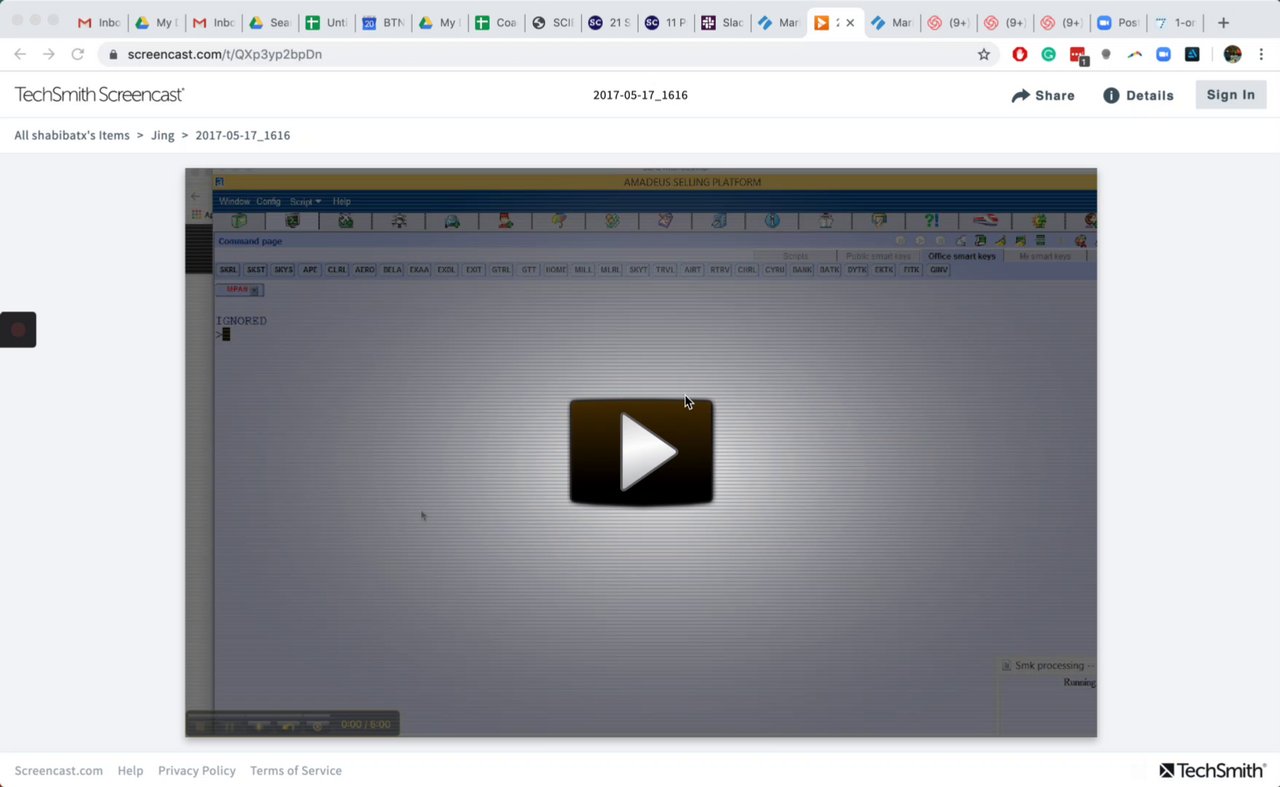Go to All shabibatx's Items breadcrumb
This screenshot has height=787, width=1280.
click(72, 135)
